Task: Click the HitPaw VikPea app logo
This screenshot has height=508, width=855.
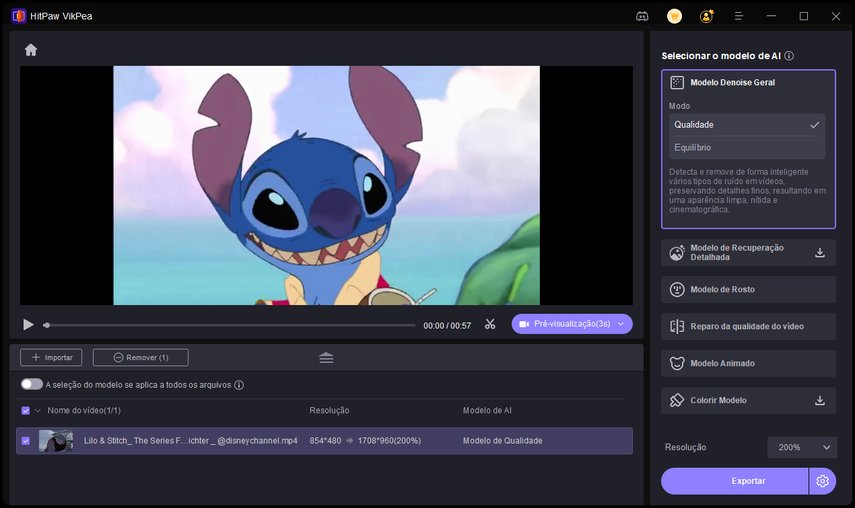Action: click(19, 16)
